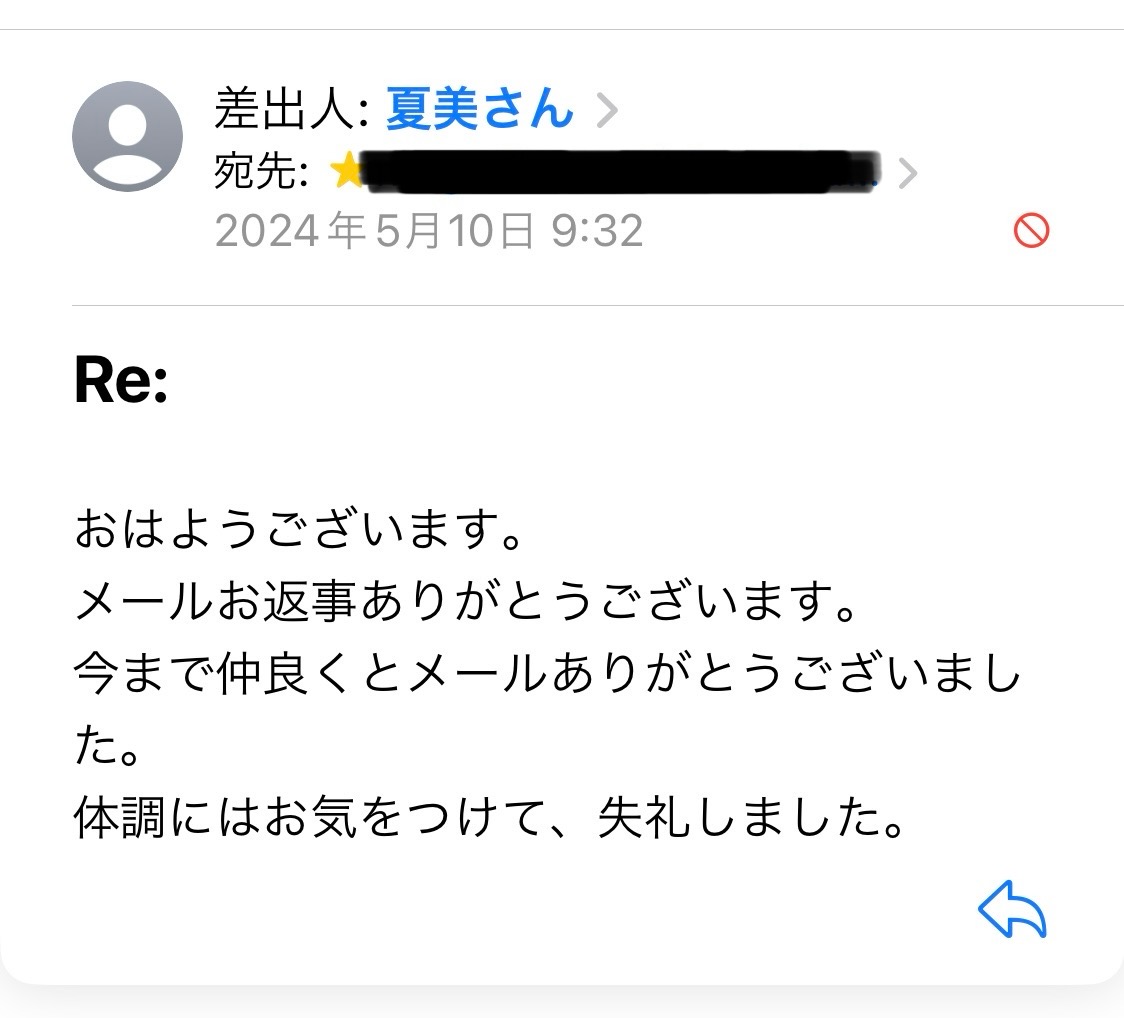Open sender contact 夏美さん
This screenshot has height=1018, width=1124.
(x=479, y=109)
